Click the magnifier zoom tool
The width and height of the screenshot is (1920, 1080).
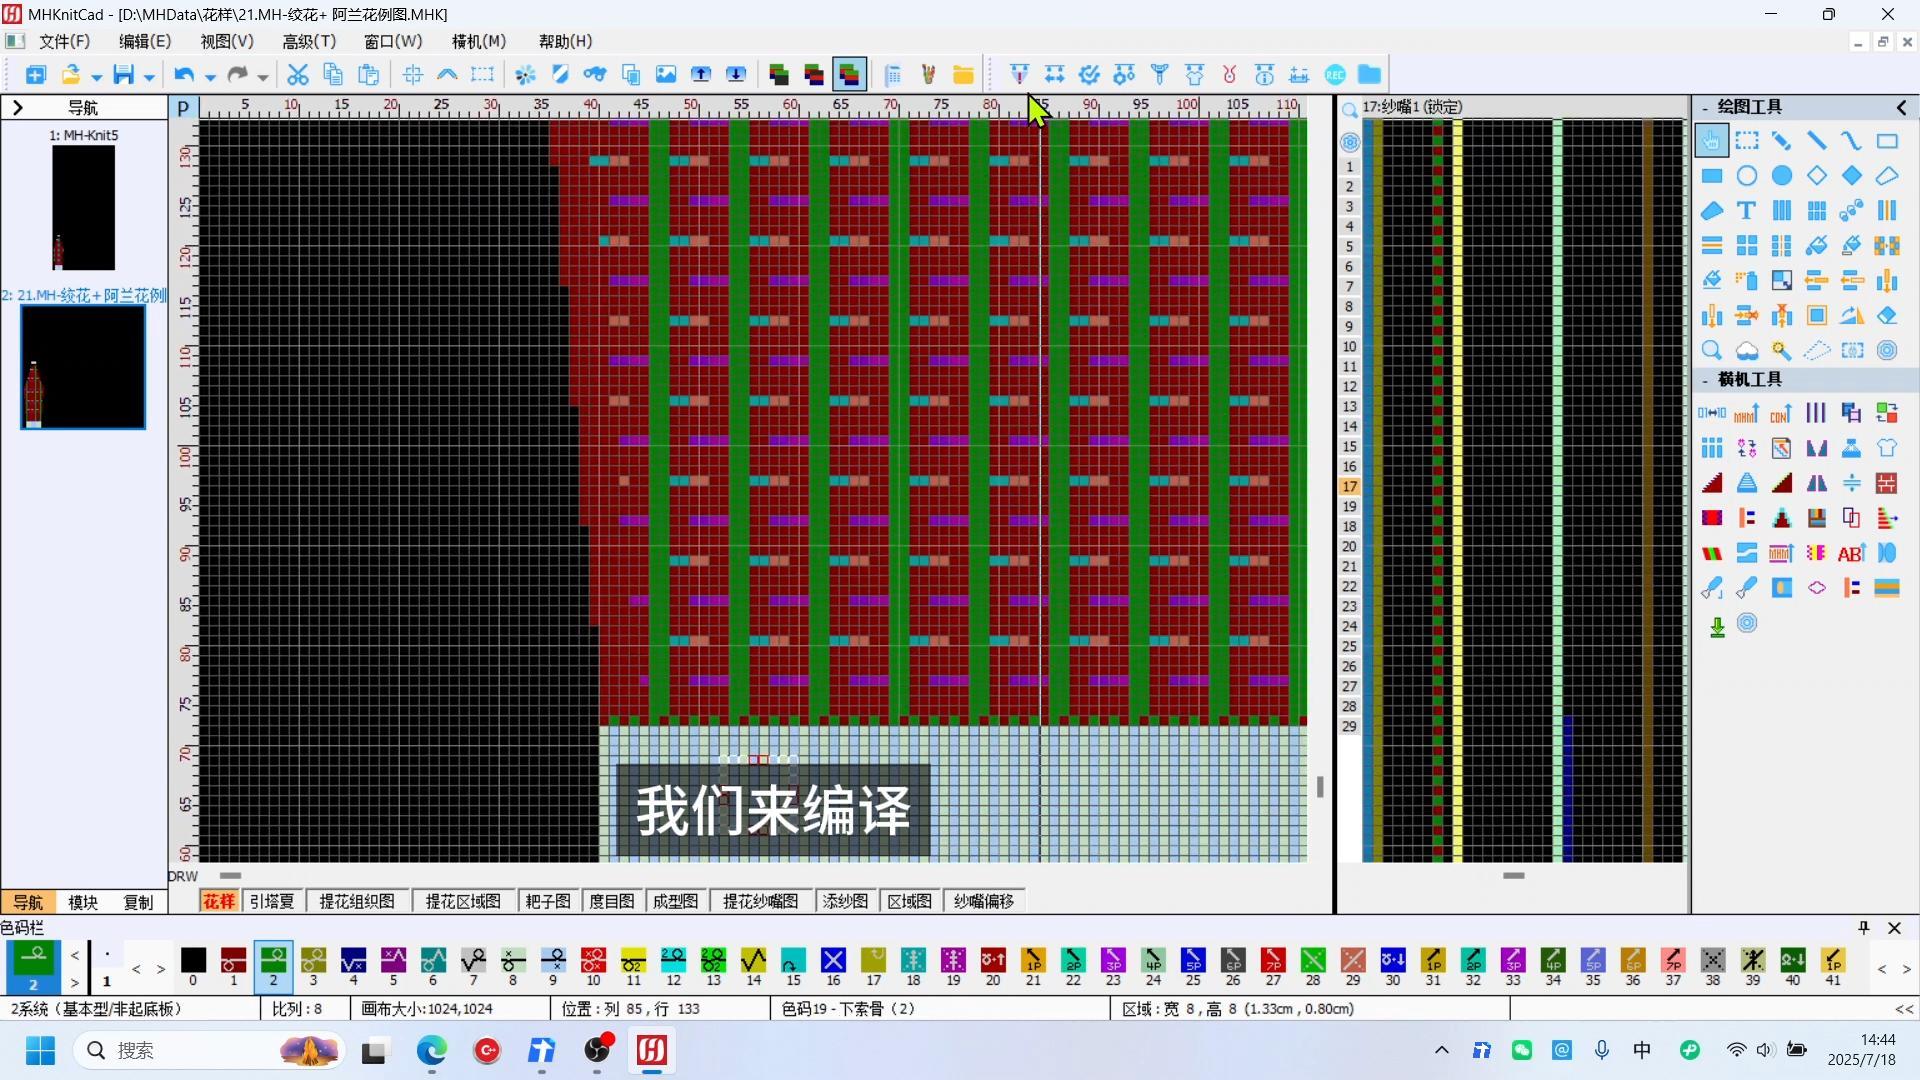pos(1711,351)
